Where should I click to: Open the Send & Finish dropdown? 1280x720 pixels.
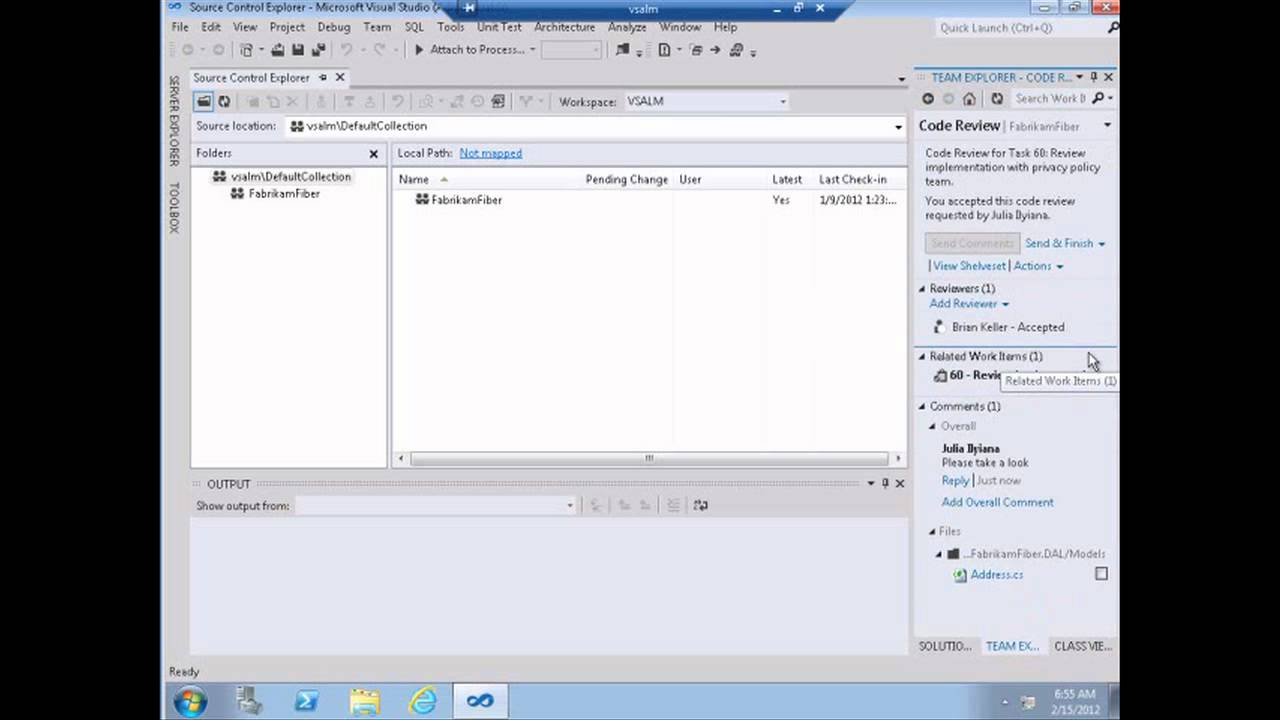pyautogui.click(x=1101, y=244)
